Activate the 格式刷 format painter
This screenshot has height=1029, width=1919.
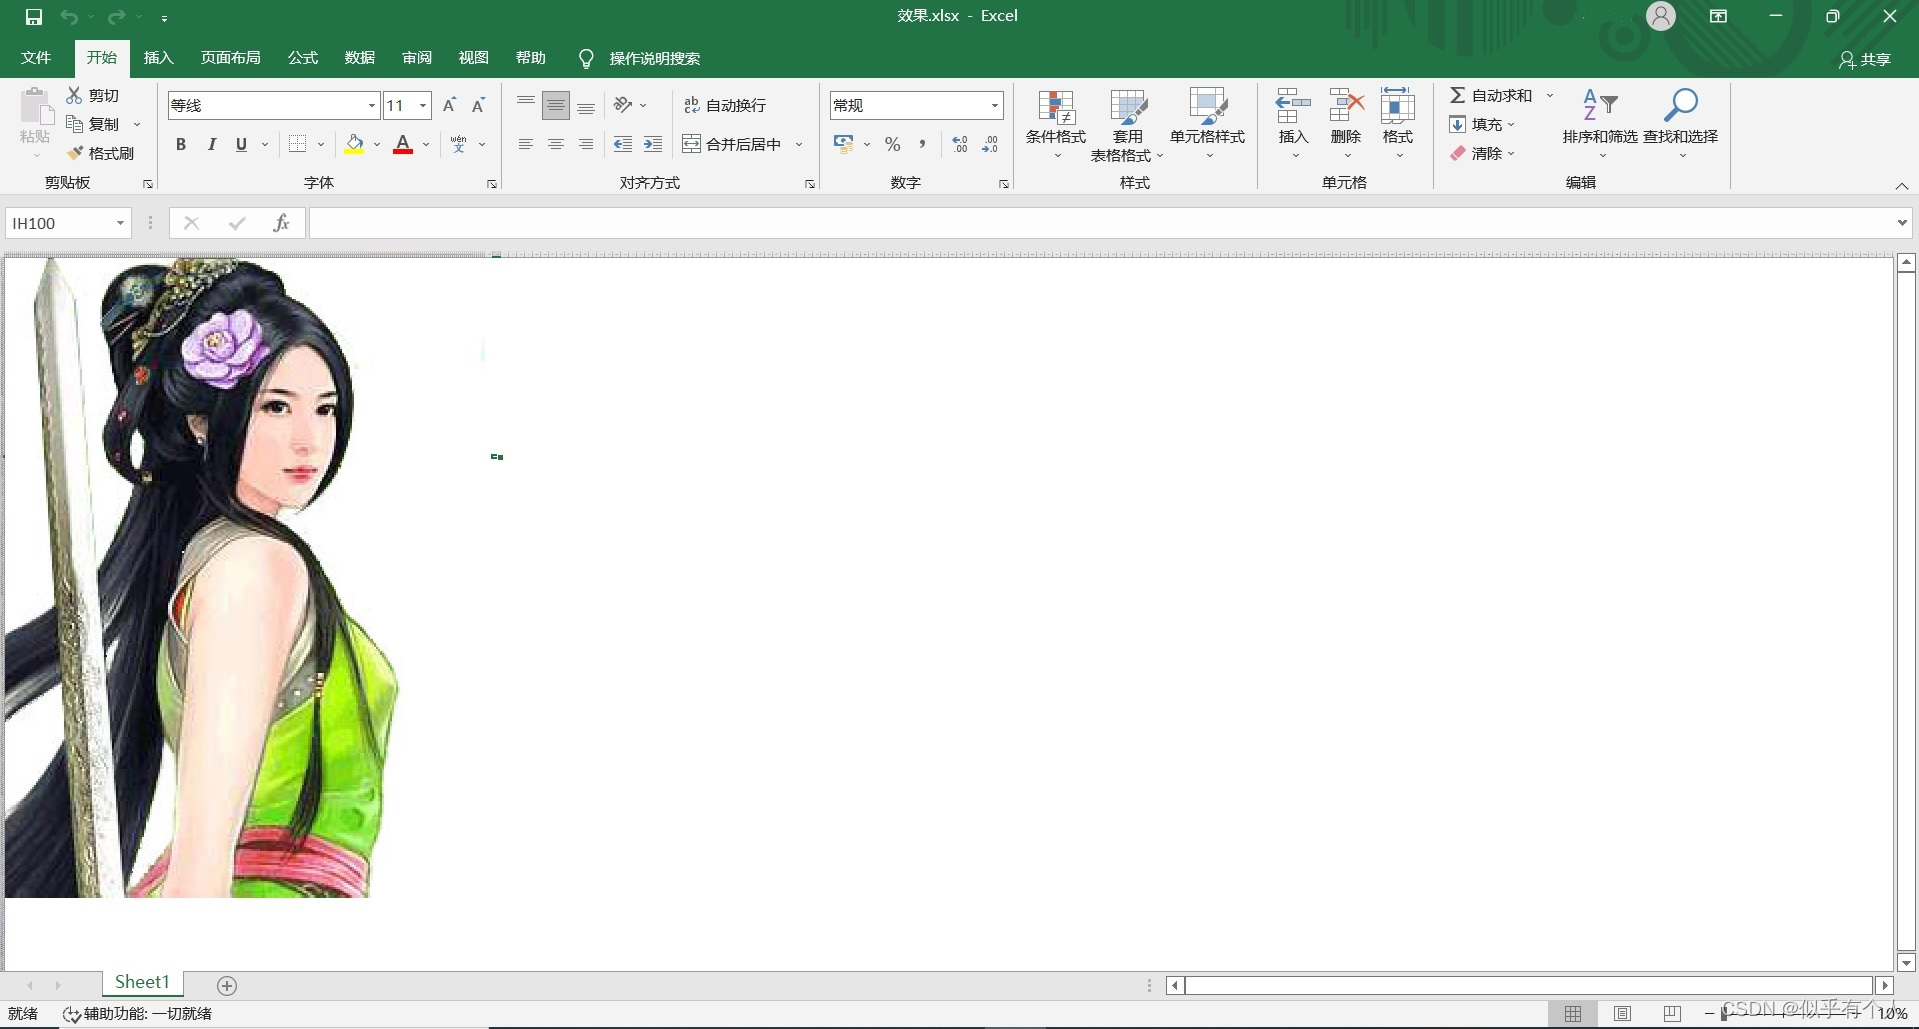point(100,153)
